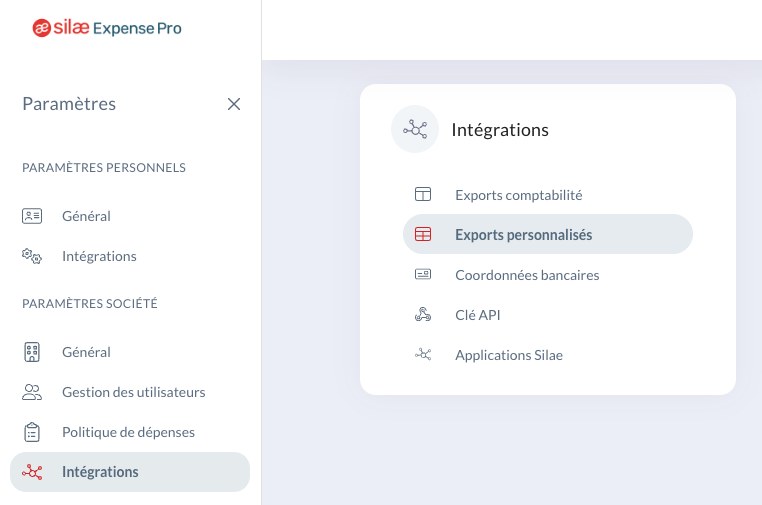Viewport: 762px width, 505px height.
Task: Open the Politique de dépenses settings
Action: tap(130, 432)
